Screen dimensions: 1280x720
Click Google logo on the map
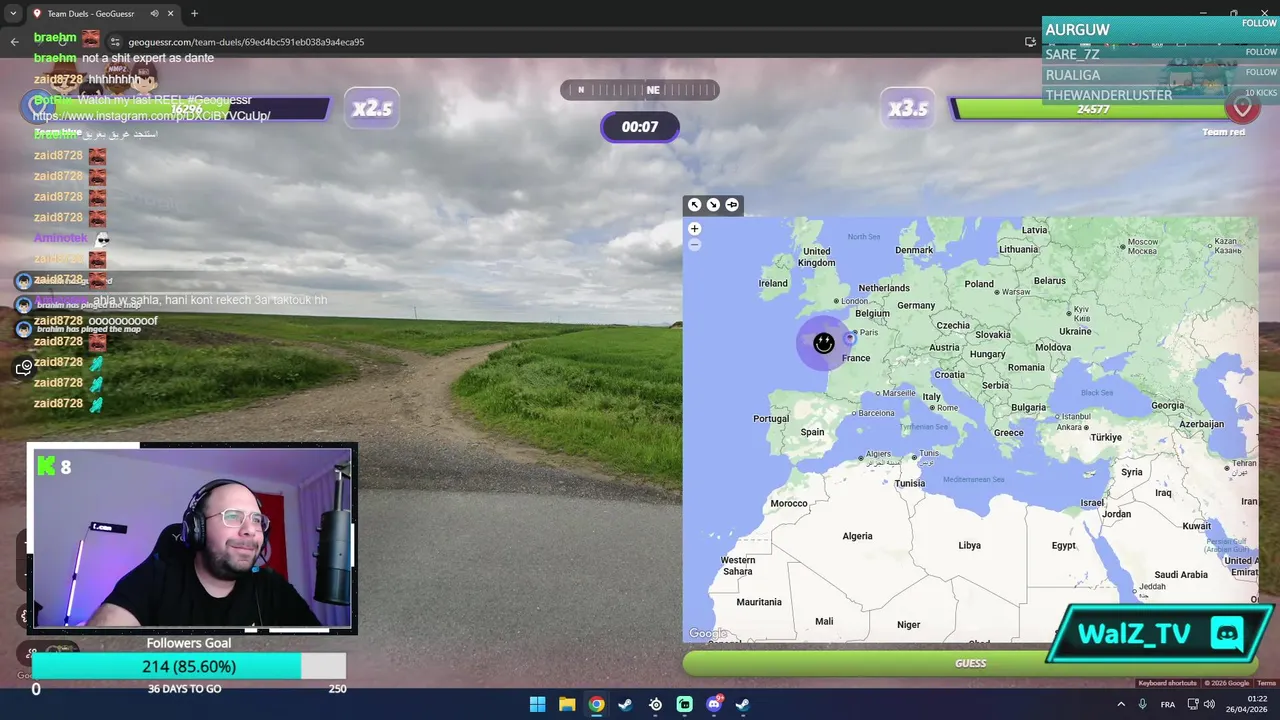click(708, 634)
